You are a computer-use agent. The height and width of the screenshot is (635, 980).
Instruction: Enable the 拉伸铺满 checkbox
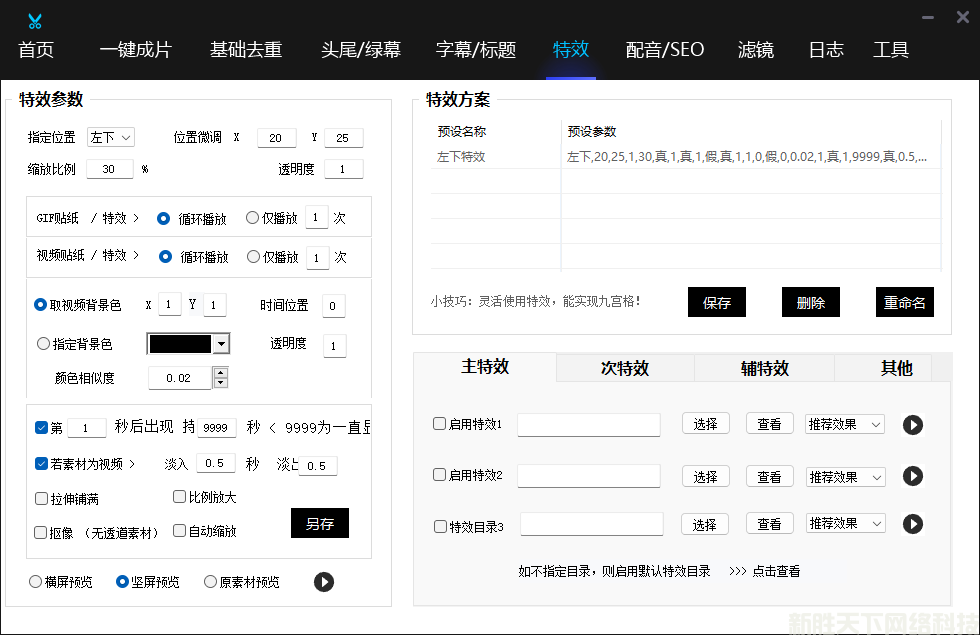pyautogui.click(x=42, y=498)
